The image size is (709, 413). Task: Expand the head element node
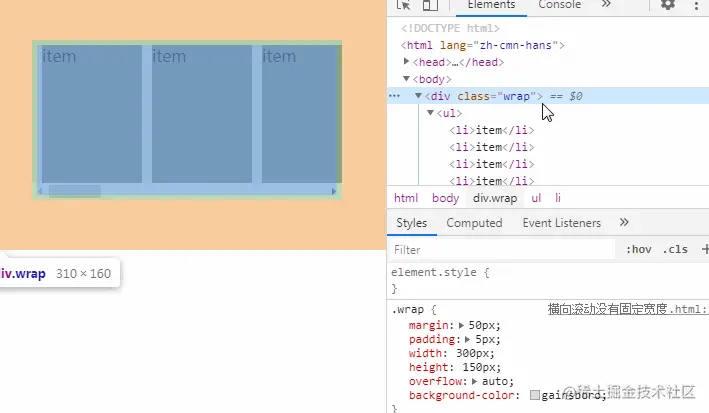tap(406, 61)
